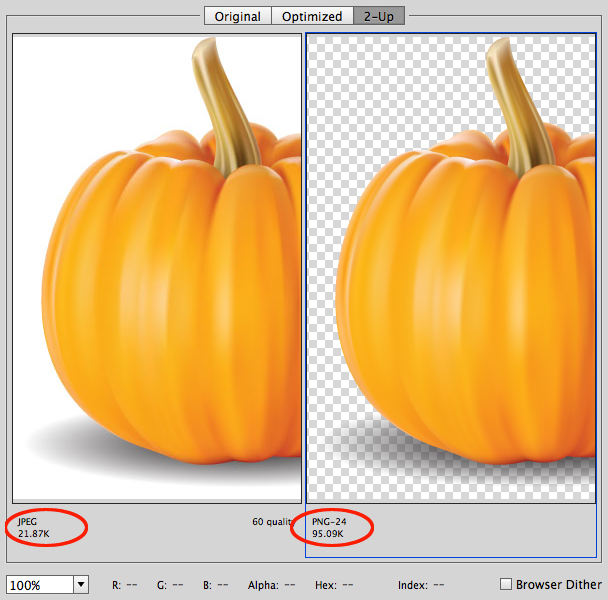
Task: Switch to the Optimized tab
Action: pos(310,16)
